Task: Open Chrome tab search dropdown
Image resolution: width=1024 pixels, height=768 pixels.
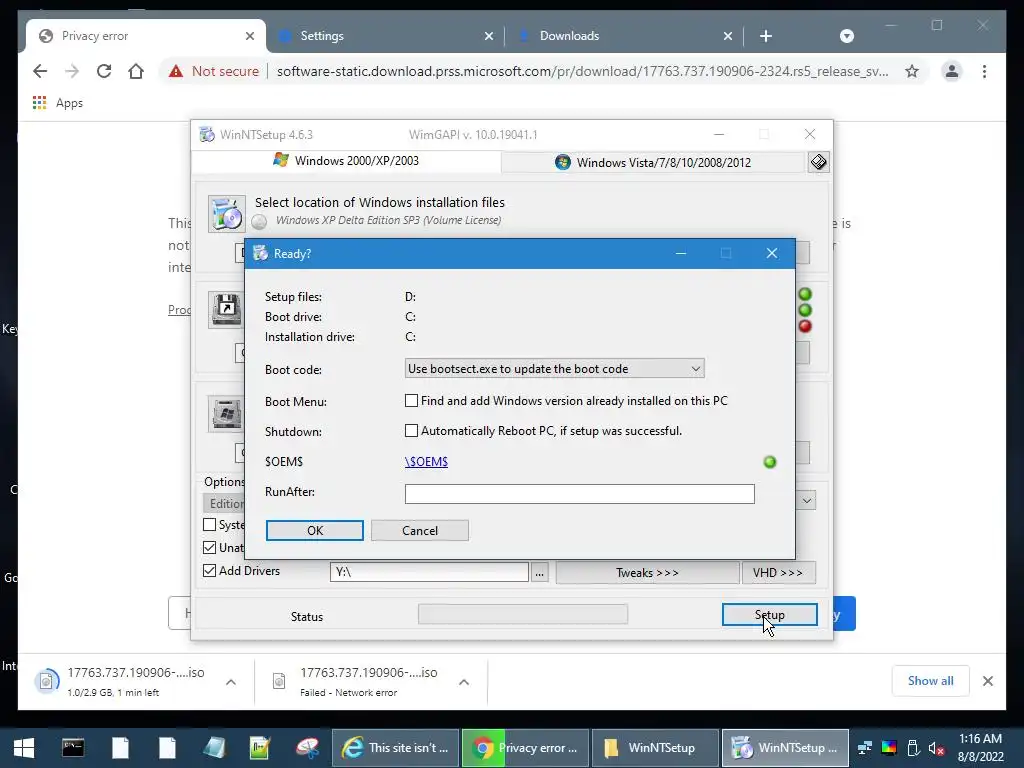Action: coord(846,36)
